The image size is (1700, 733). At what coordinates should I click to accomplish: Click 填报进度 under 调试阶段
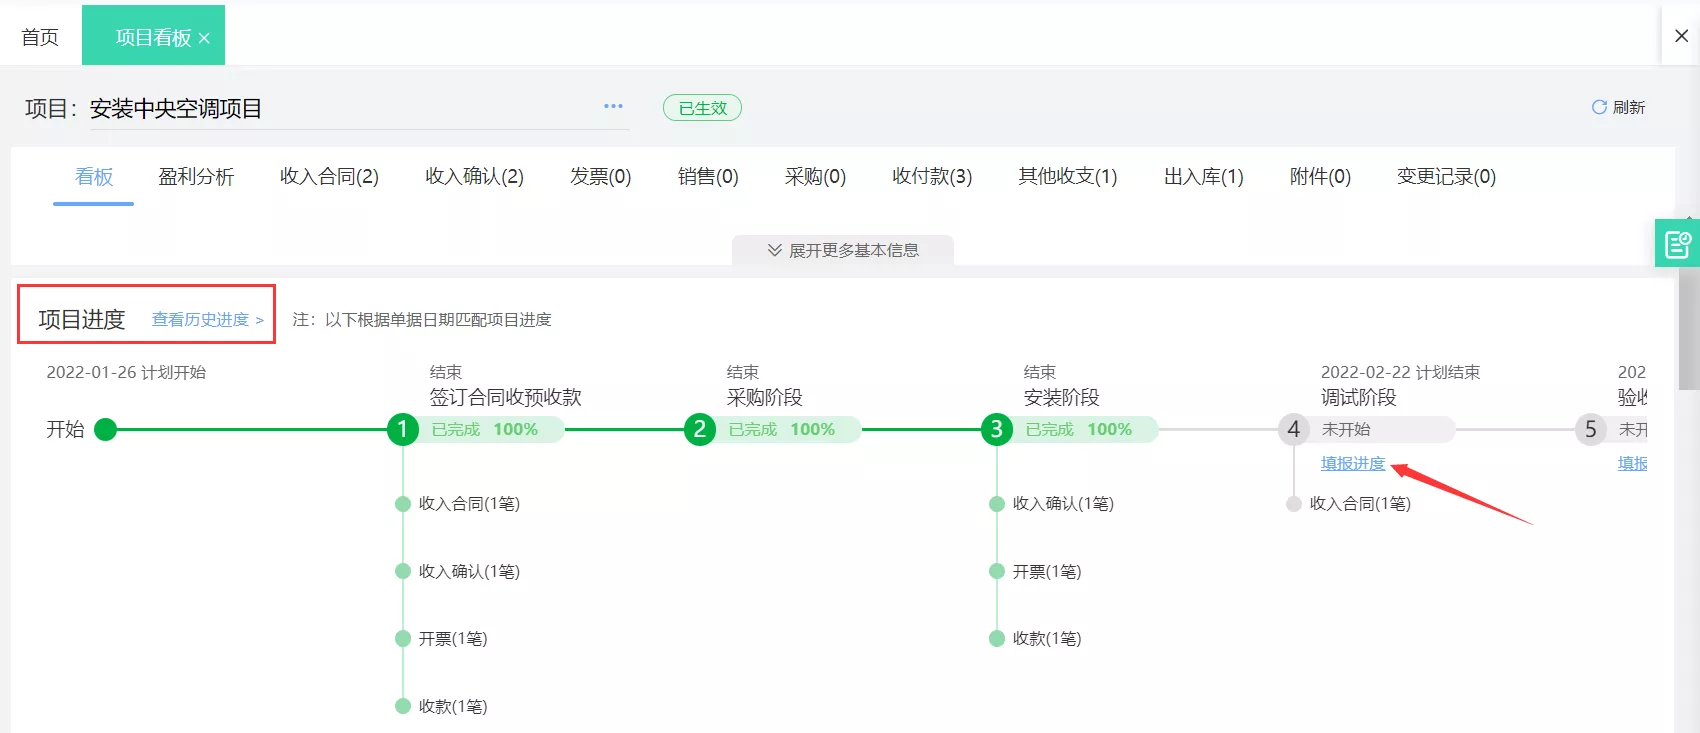point(1353,463)
